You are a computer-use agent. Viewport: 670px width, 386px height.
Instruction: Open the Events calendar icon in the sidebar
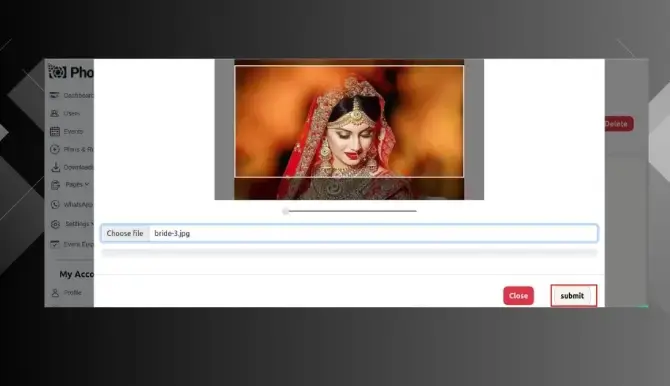point(55,131)
